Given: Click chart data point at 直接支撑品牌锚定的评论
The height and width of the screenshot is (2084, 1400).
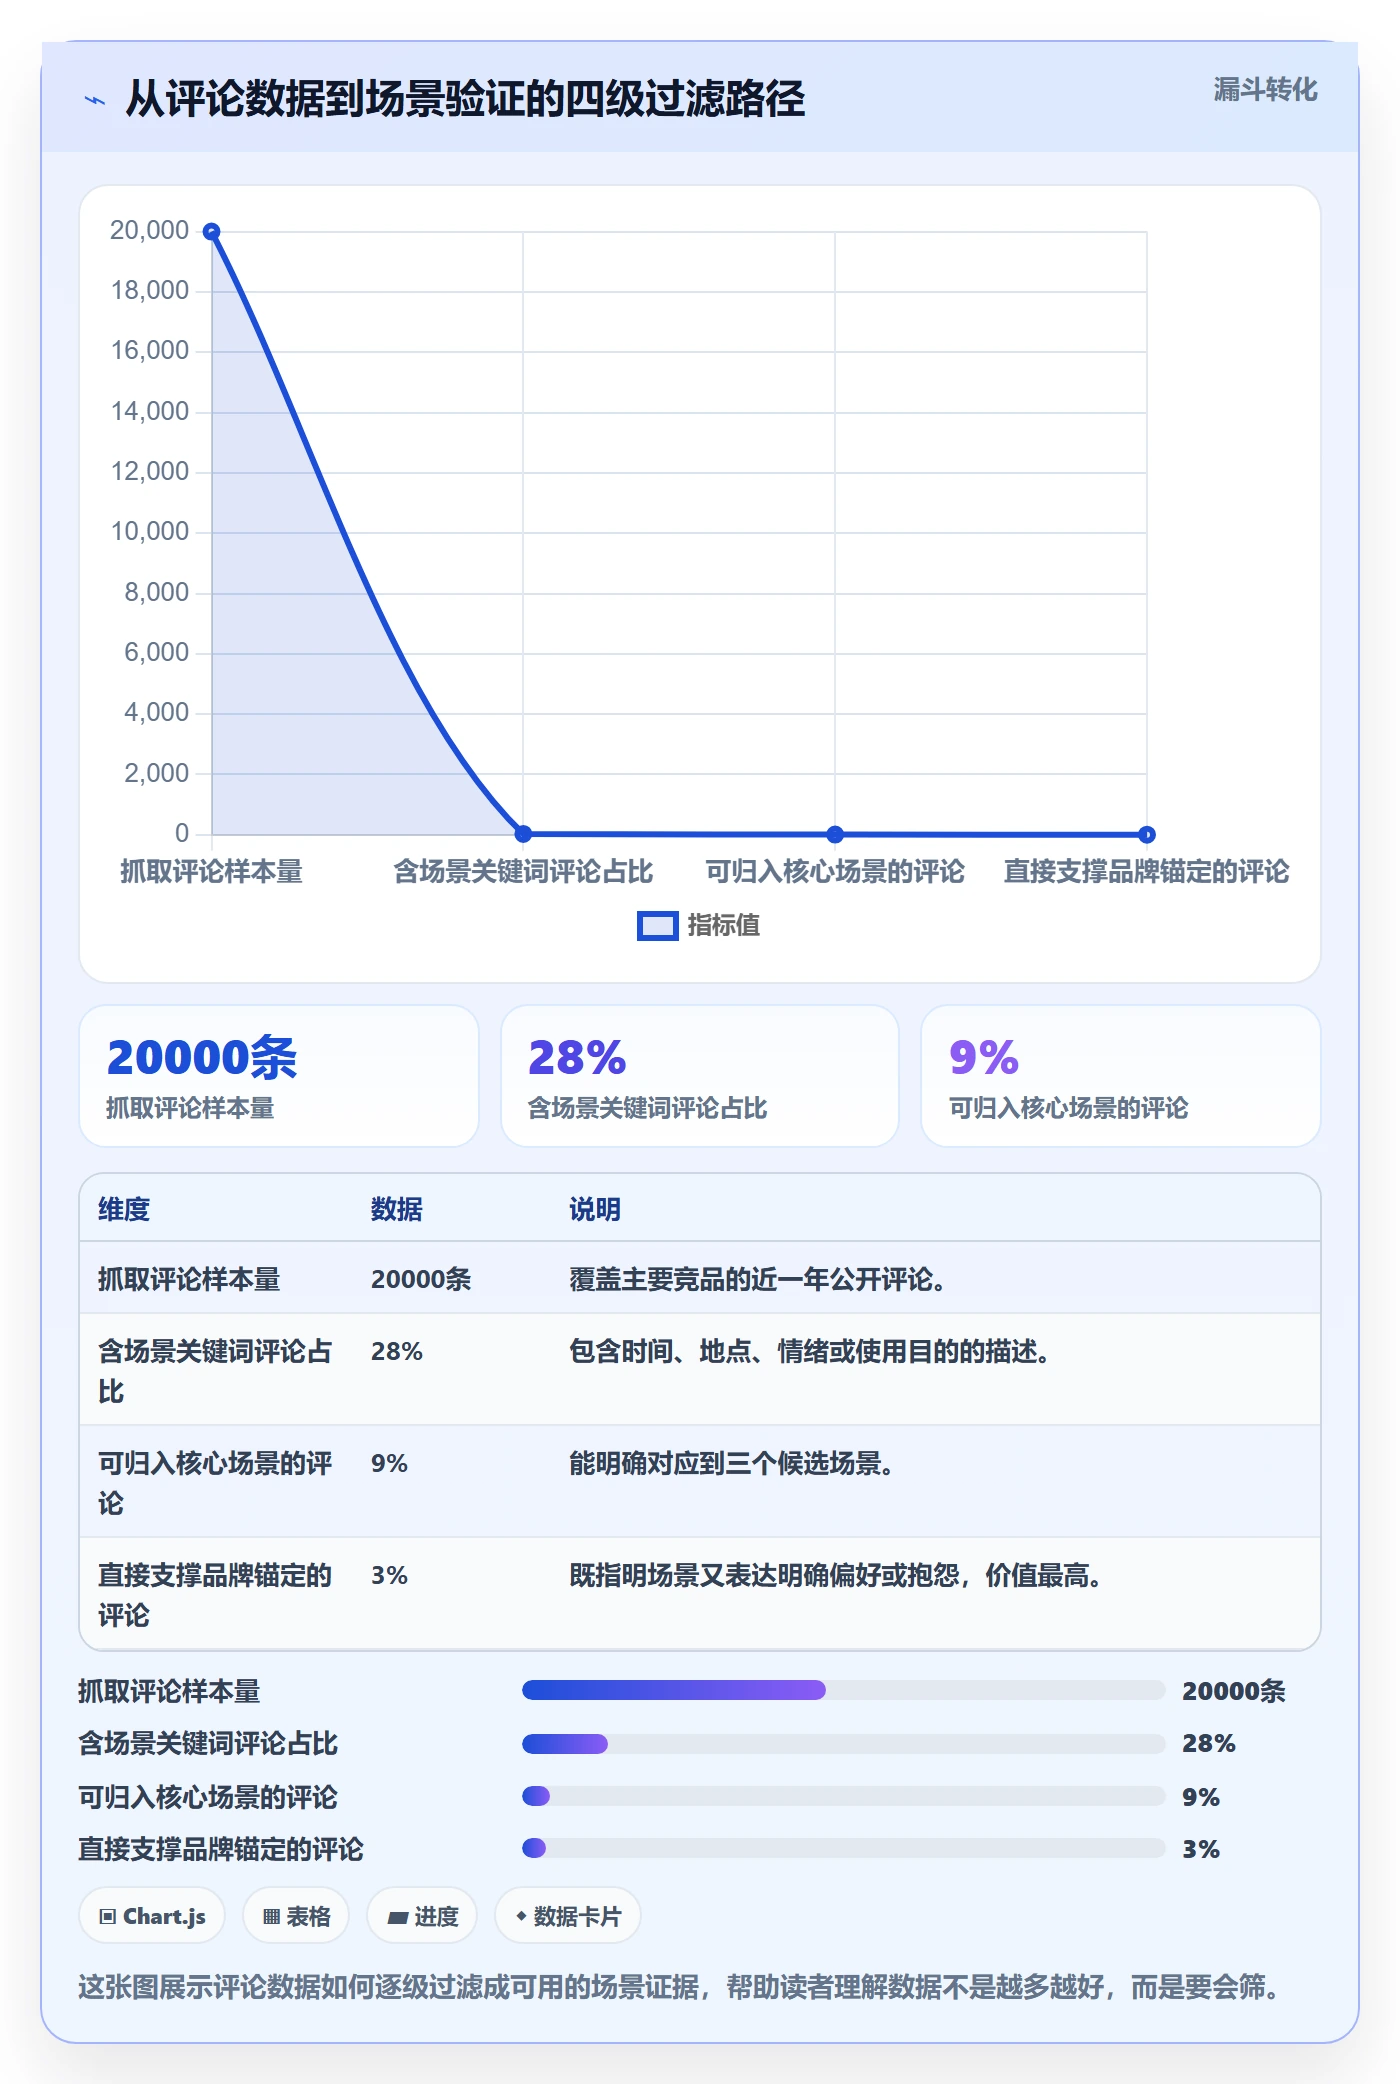Looking at the screenshot, I should [x=1147, y=834].
